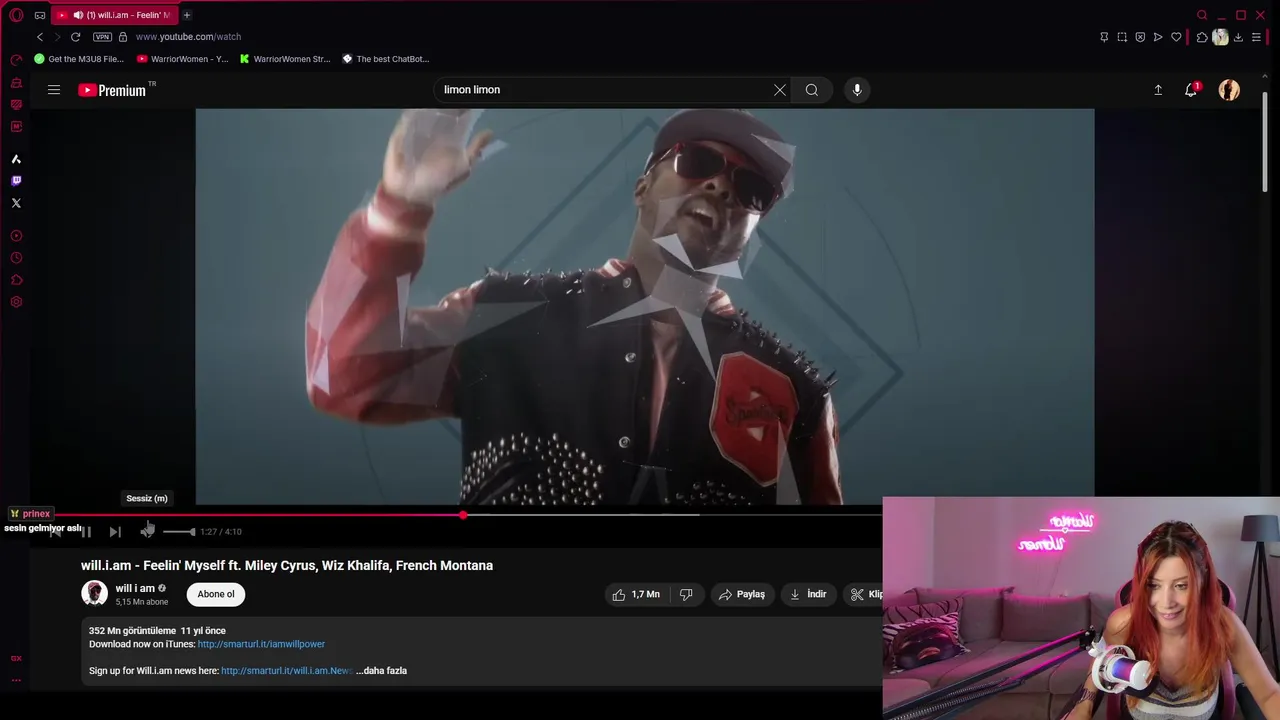Open the YouTube notifications bell

[1191, 90]
